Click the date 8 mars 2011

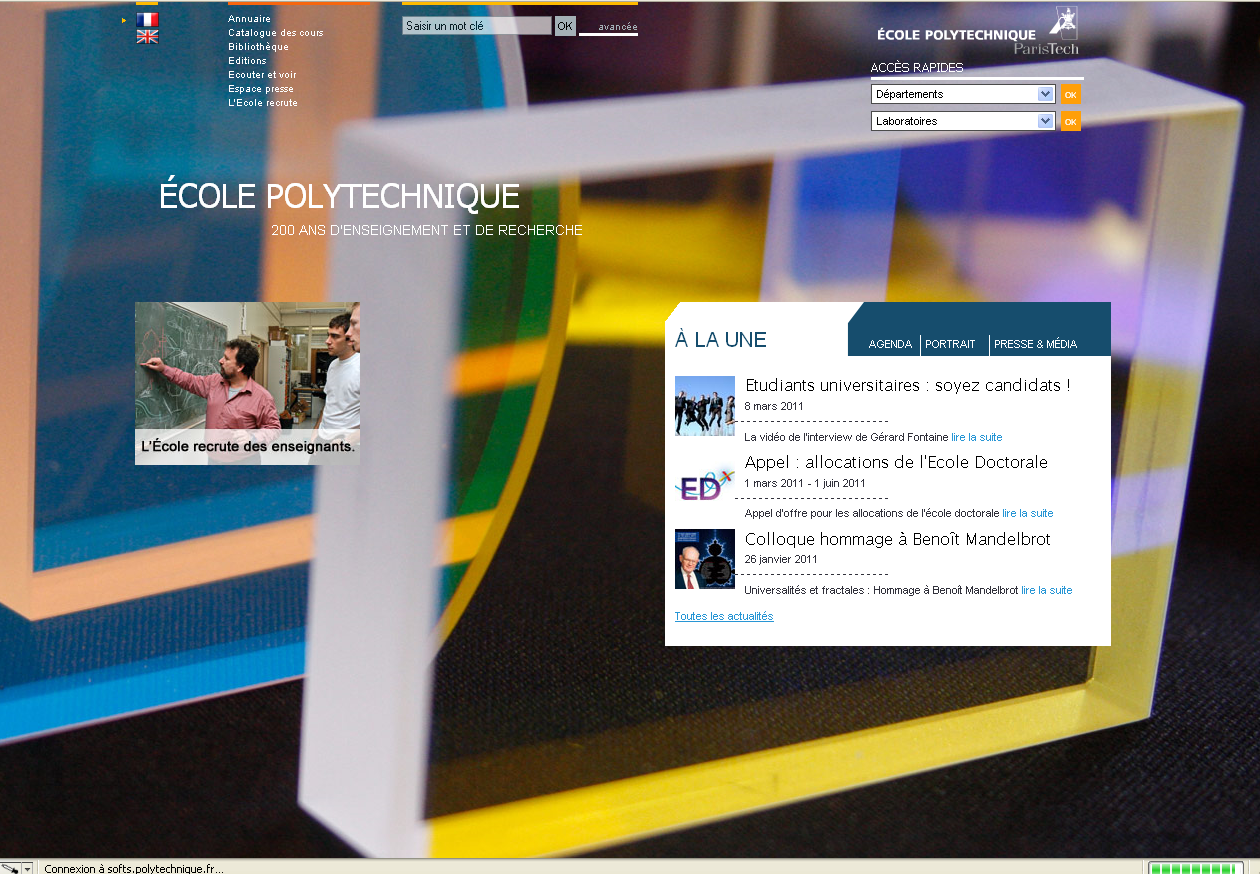774,406
